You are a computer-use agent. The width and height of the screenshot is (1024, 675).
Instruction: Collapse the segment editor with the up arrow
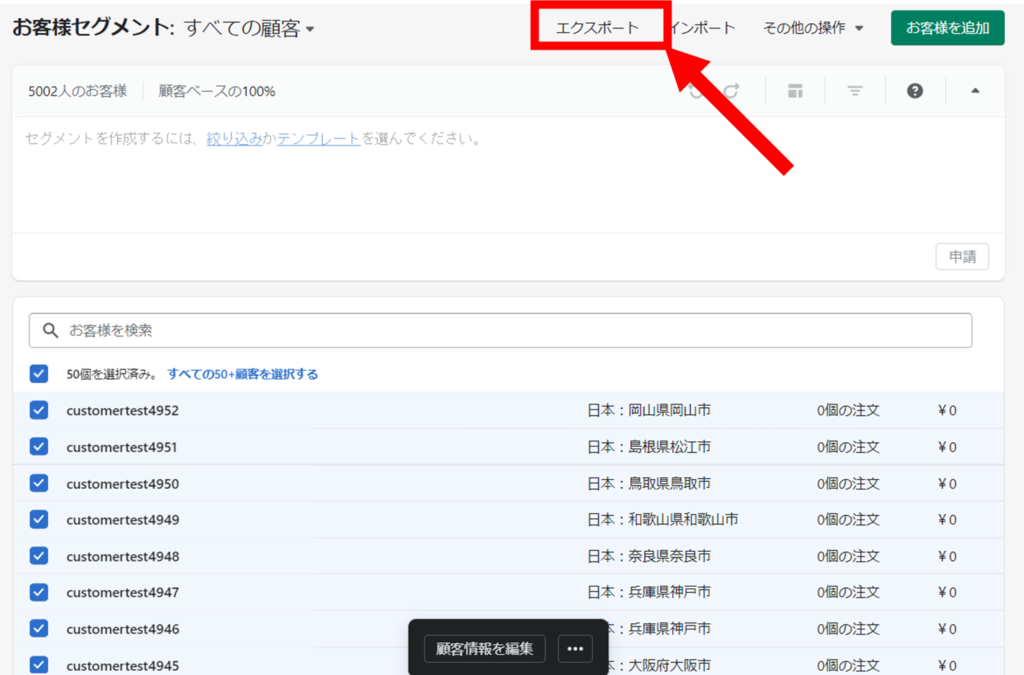(x=975, y=91)
